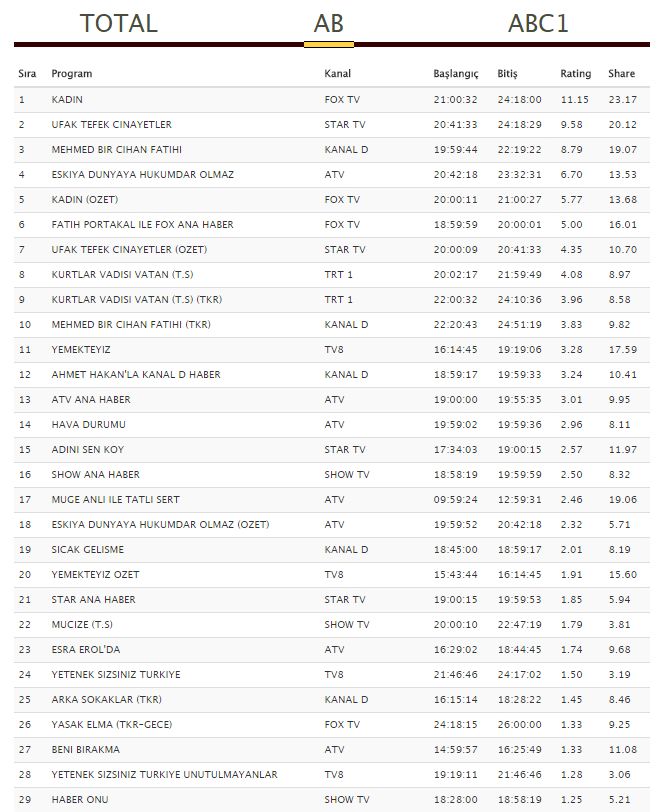The width and height of the screenshot is (662, 812).
Task: Click the Kanal column header
Action: click(337, 74)
